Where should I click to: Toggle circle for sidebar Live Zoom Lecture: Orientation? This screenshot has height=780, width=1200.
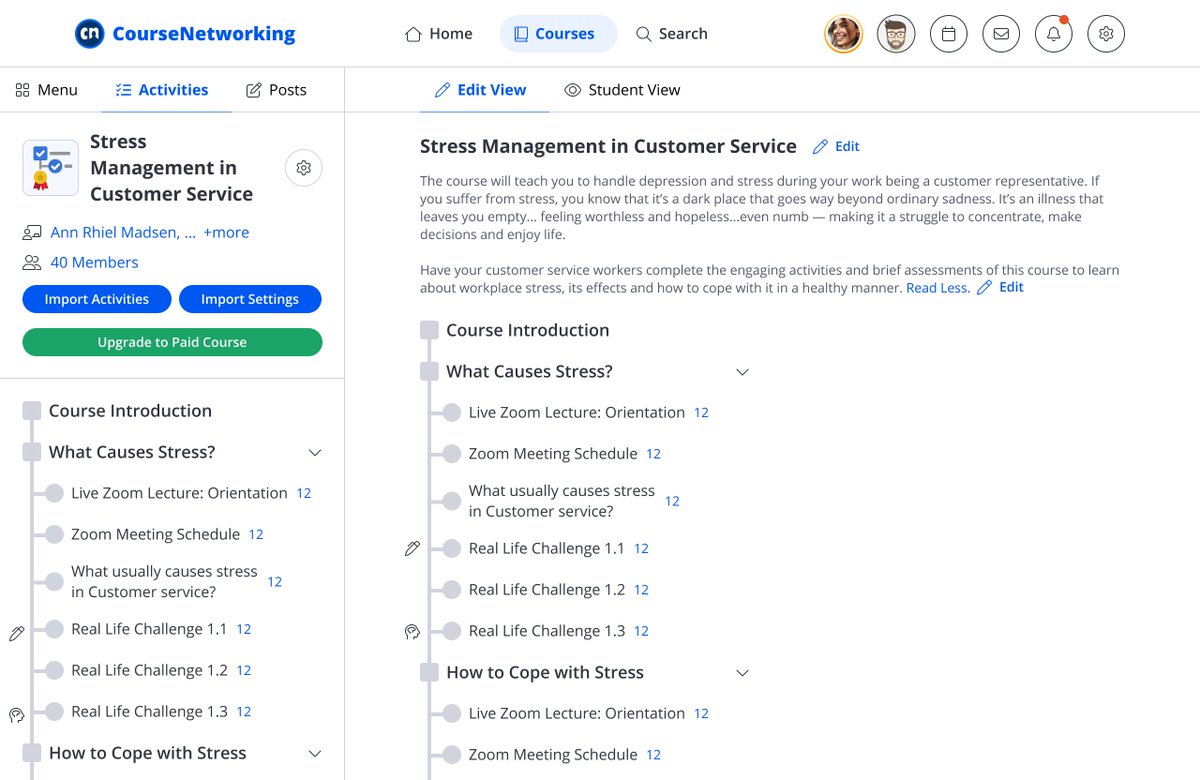click(x=54, y=493)
